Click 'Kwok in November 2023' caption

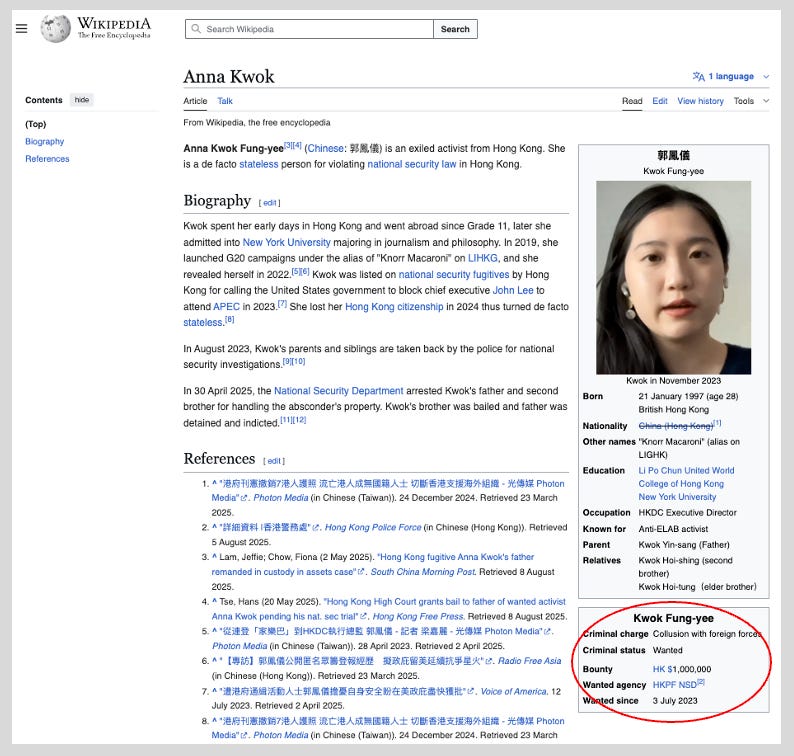(x=673, y=380)
